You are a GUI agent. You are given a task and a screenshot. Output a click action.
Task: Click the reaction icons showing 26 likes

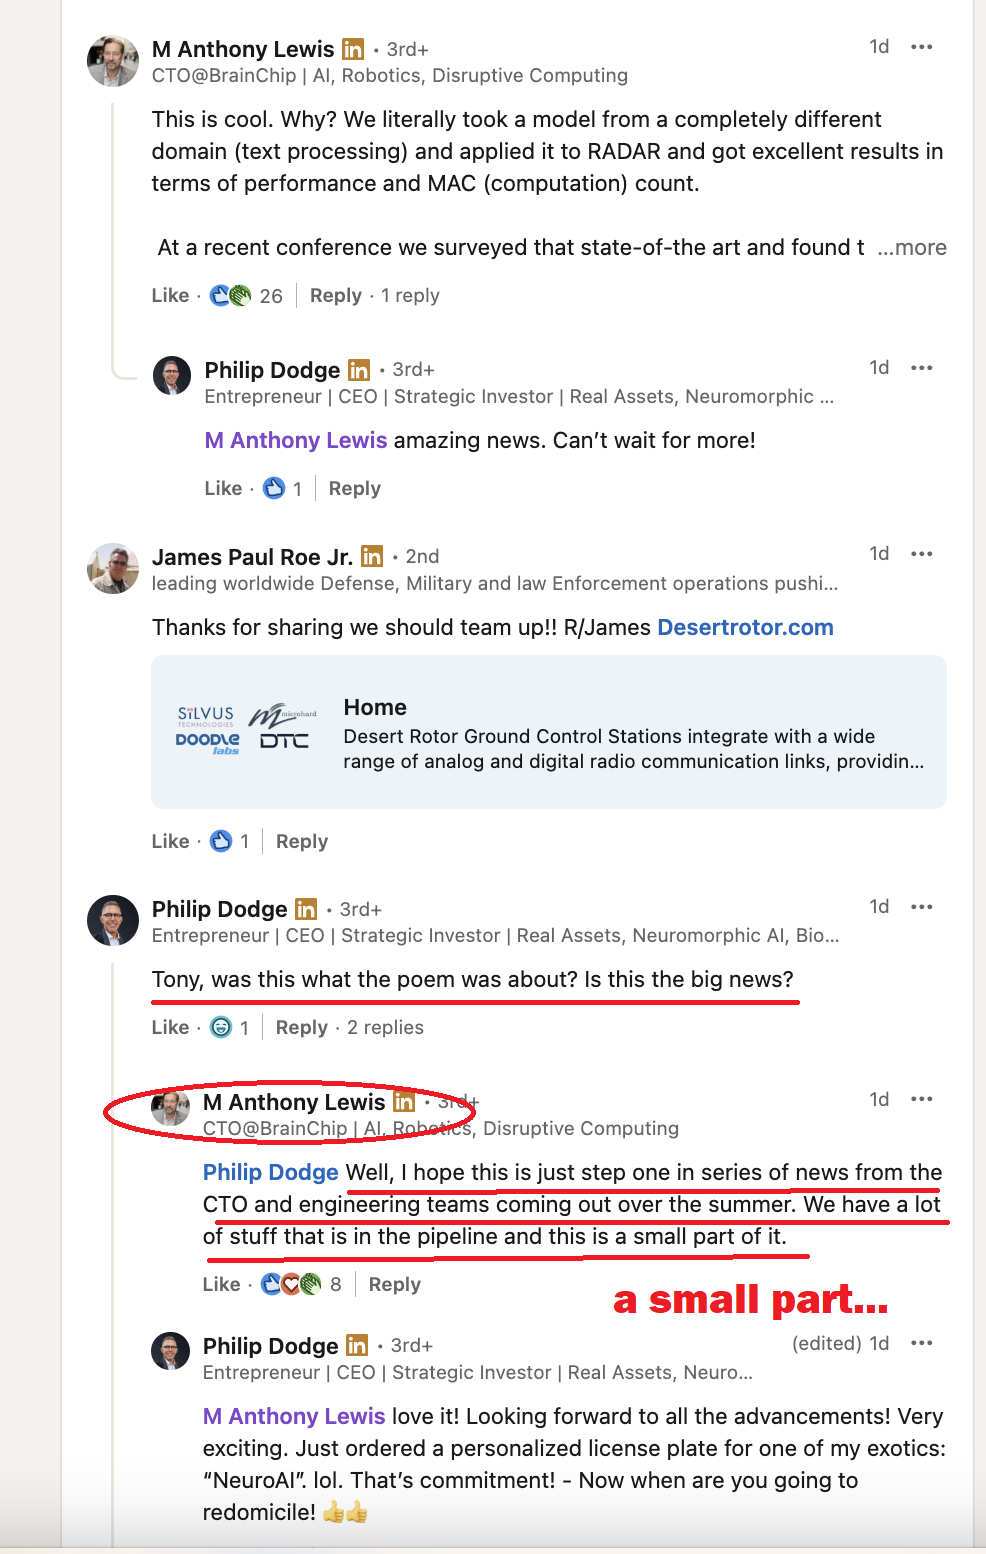pos(231,296)
